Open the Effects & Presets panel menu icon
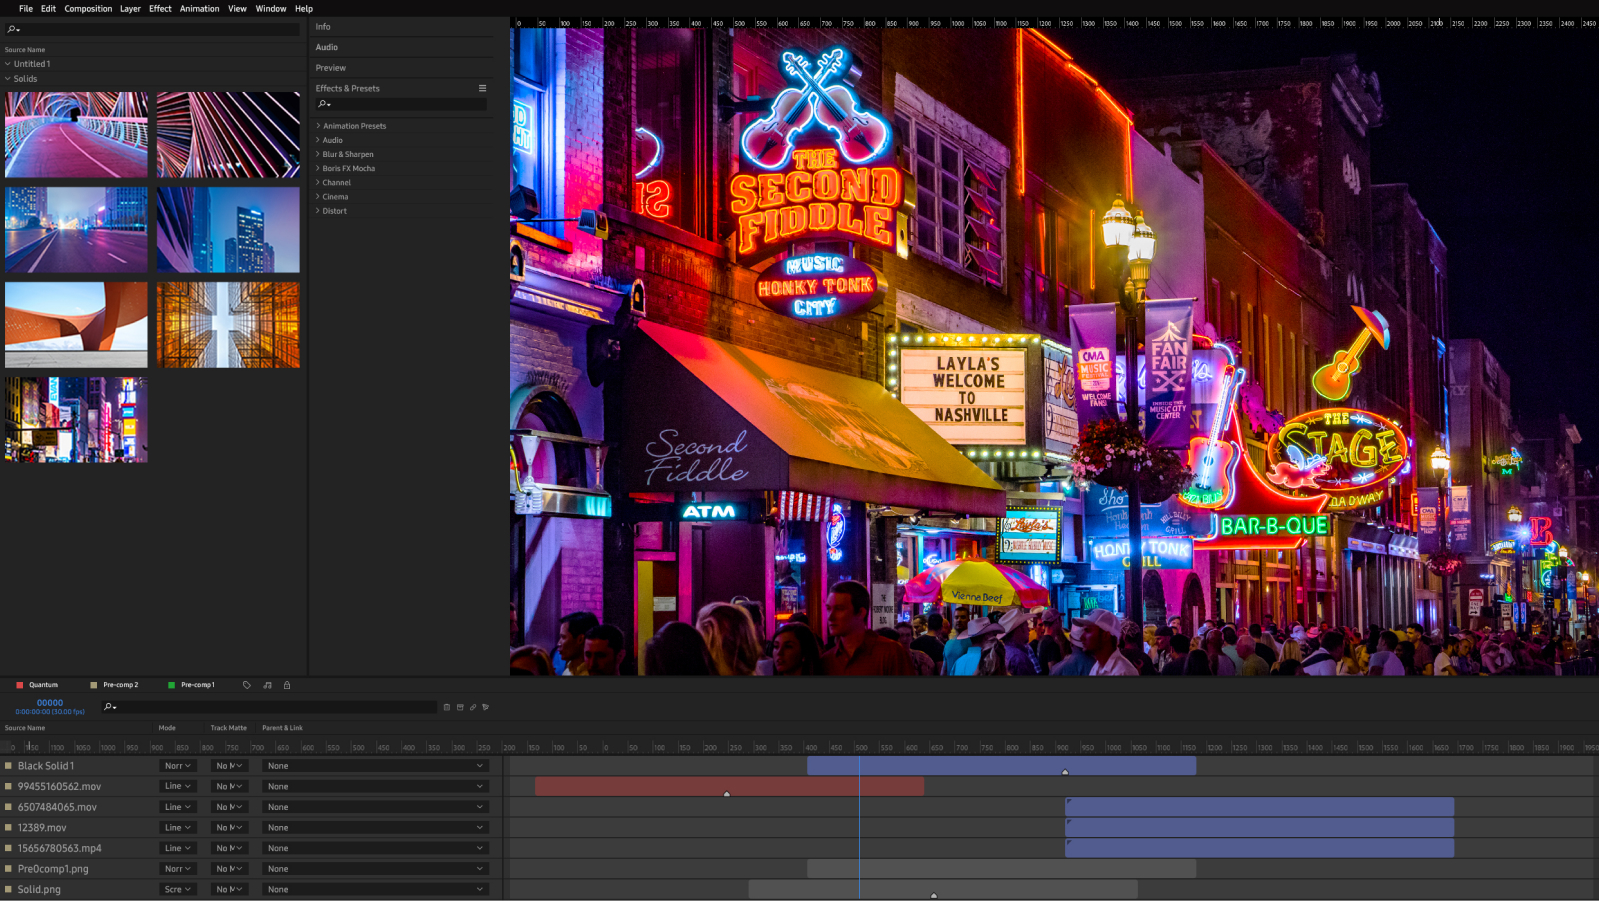This screenshot has width=1599, height=901. pyautogui.click(x=482, y=88)
